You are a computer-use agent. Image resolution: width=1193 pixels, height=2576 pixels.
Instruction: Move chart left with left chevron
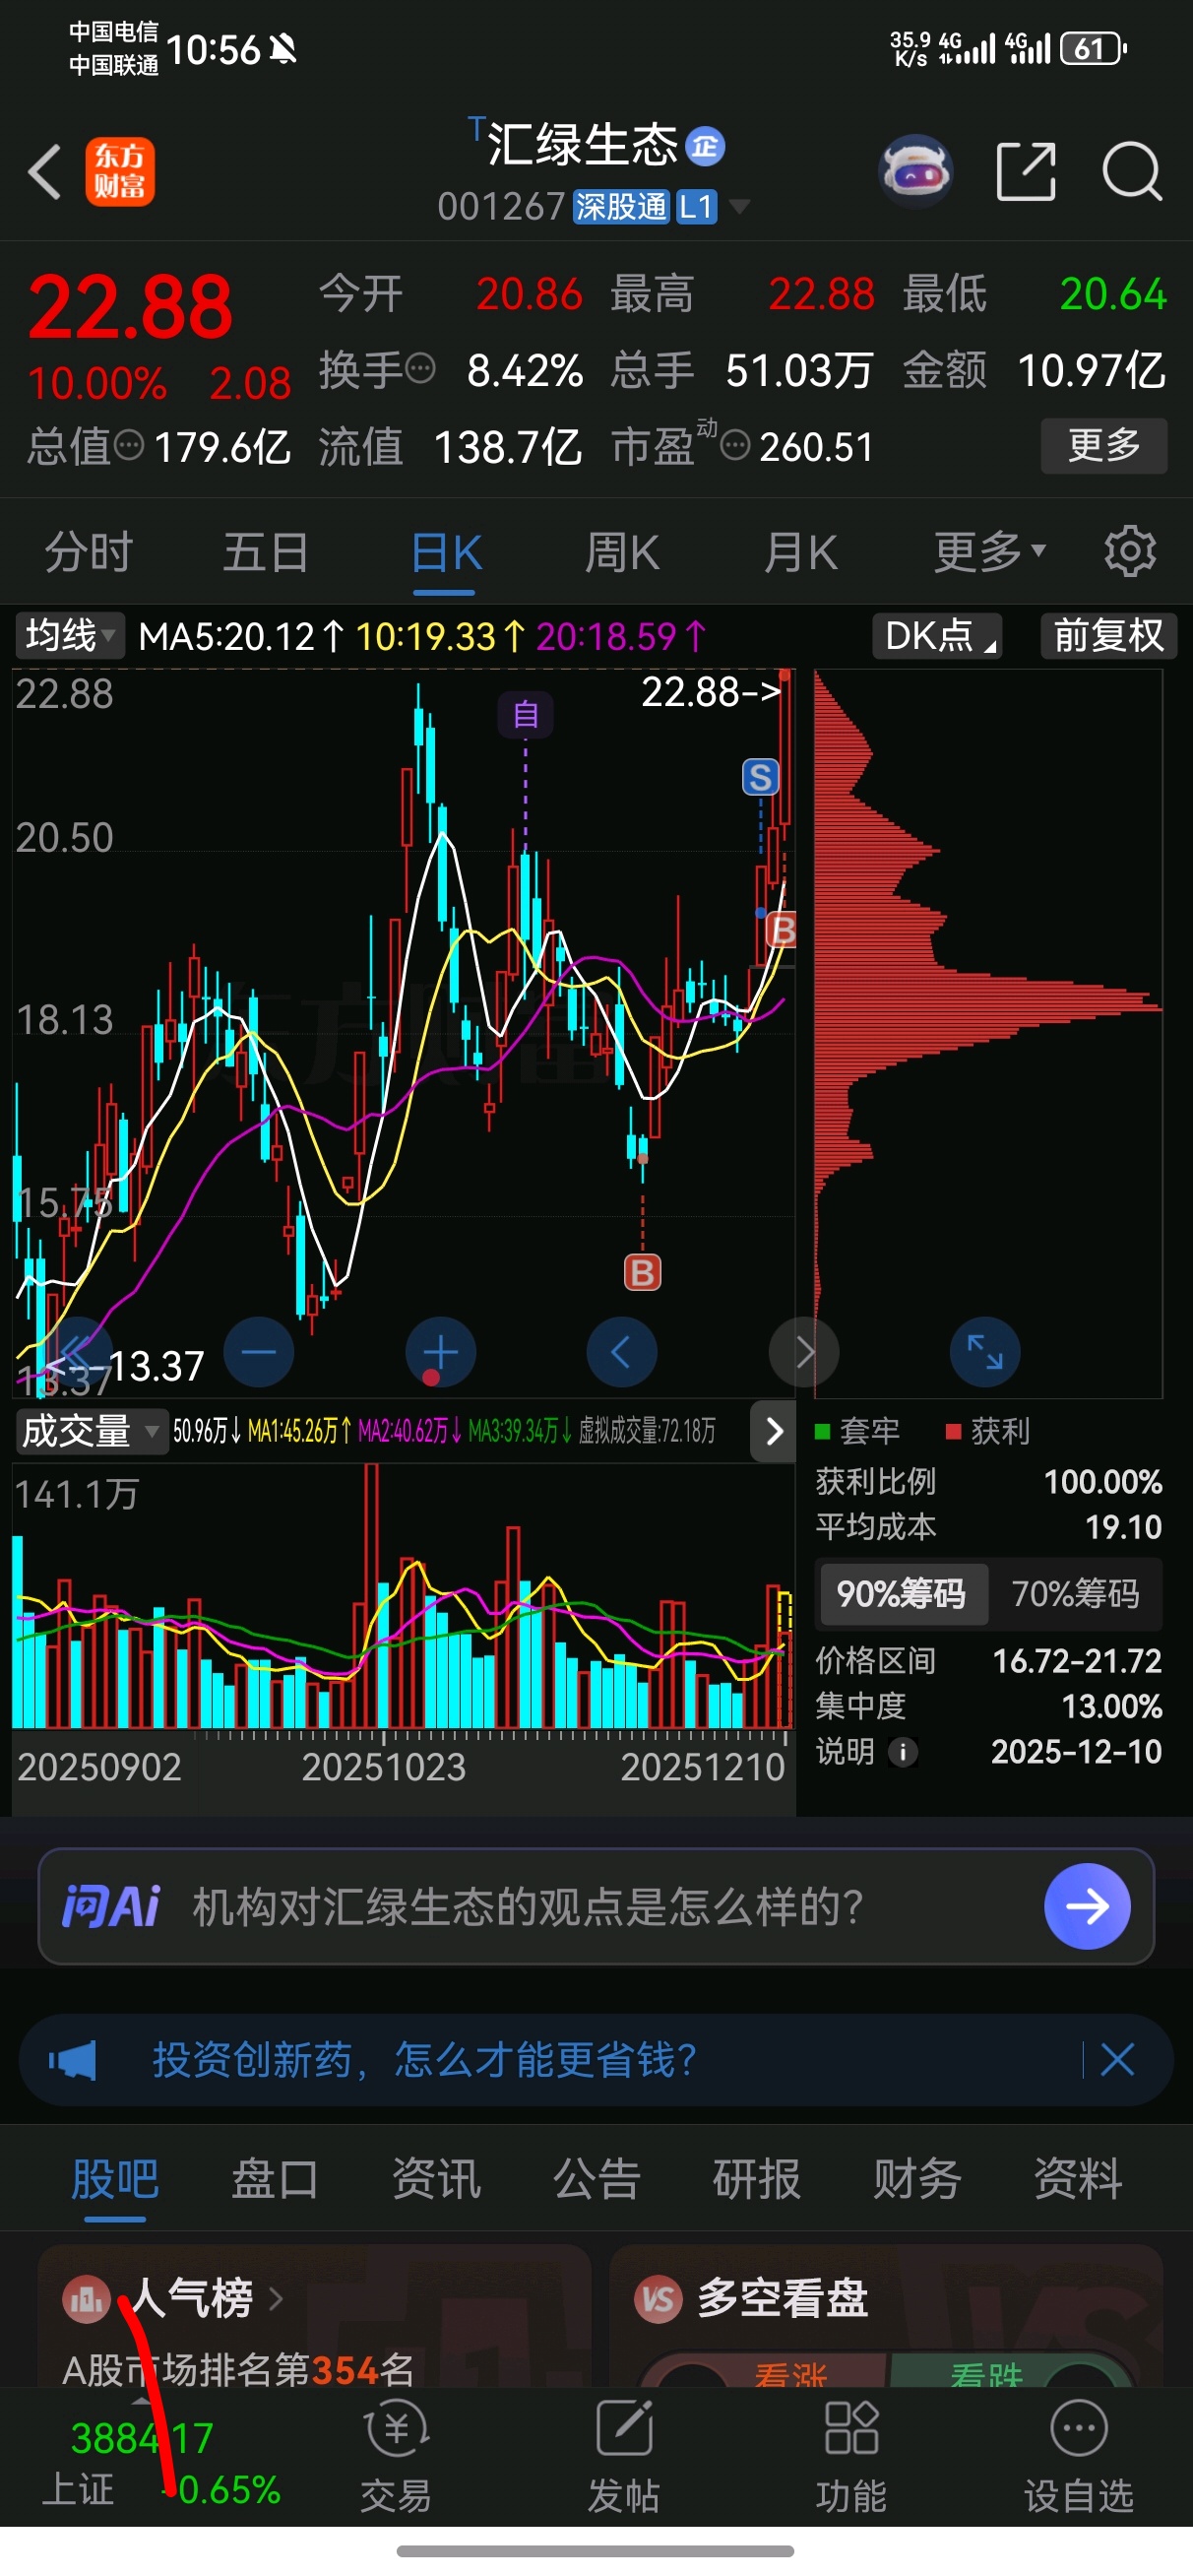[622, 1352]
